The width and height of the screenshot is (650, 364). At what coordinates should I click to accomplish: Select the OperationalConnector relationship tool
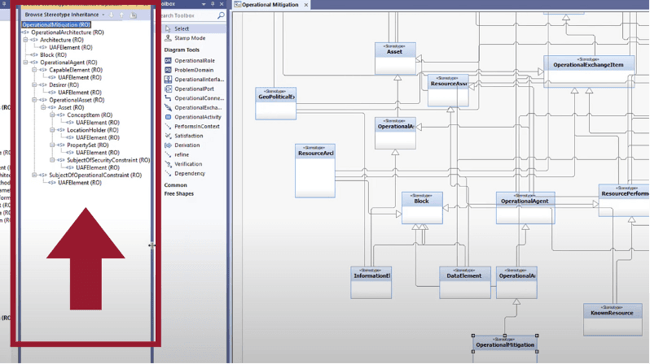194,98
